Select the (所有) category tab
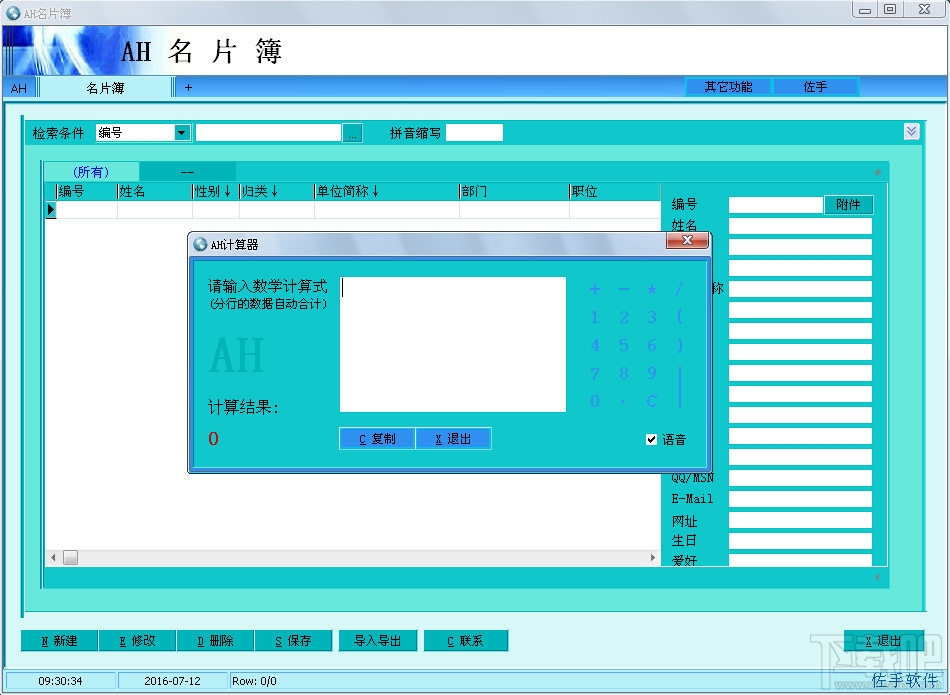This screenshot has height=695, width=950. (89, 171)
